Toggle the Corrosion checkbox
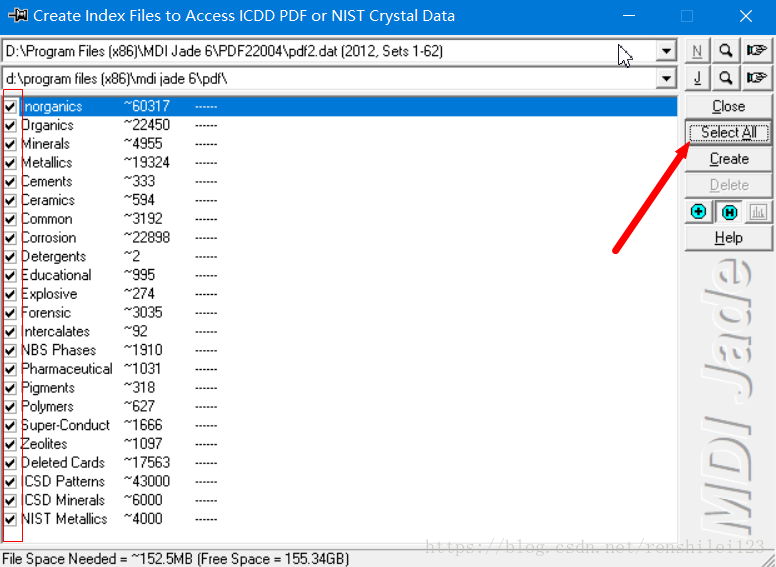The height and width of the screenshot is (567, 776). (x=10, y=238)
